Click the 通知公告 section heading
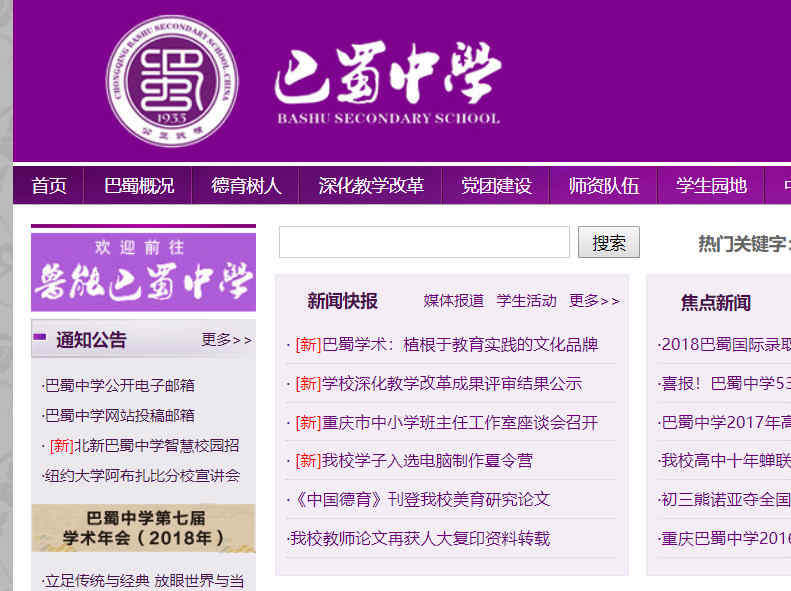 pos(91,340)
